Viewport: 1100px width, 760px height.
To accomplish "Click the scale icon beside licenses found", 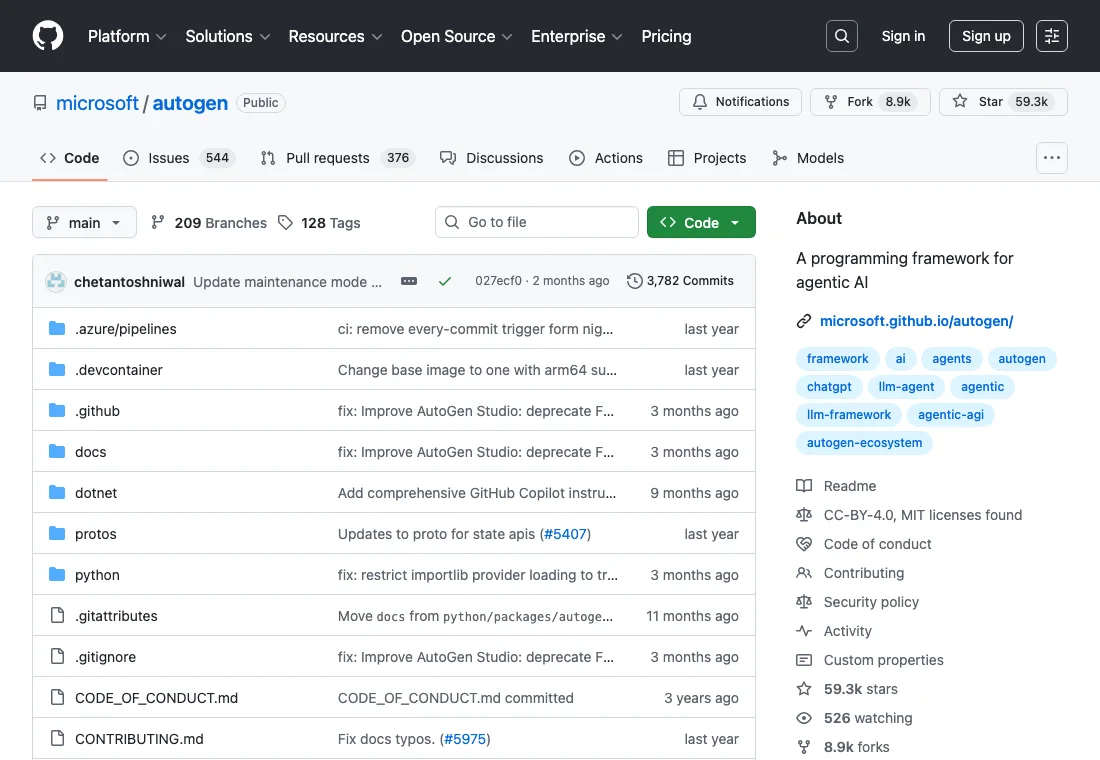I will (804, 515).
